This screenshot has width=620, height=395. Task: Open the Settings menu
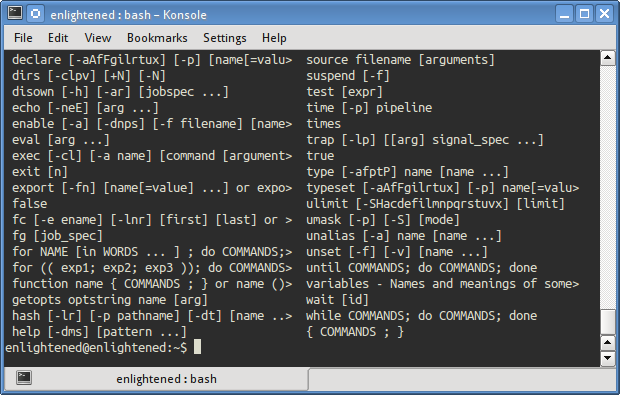tap(225, 38)
